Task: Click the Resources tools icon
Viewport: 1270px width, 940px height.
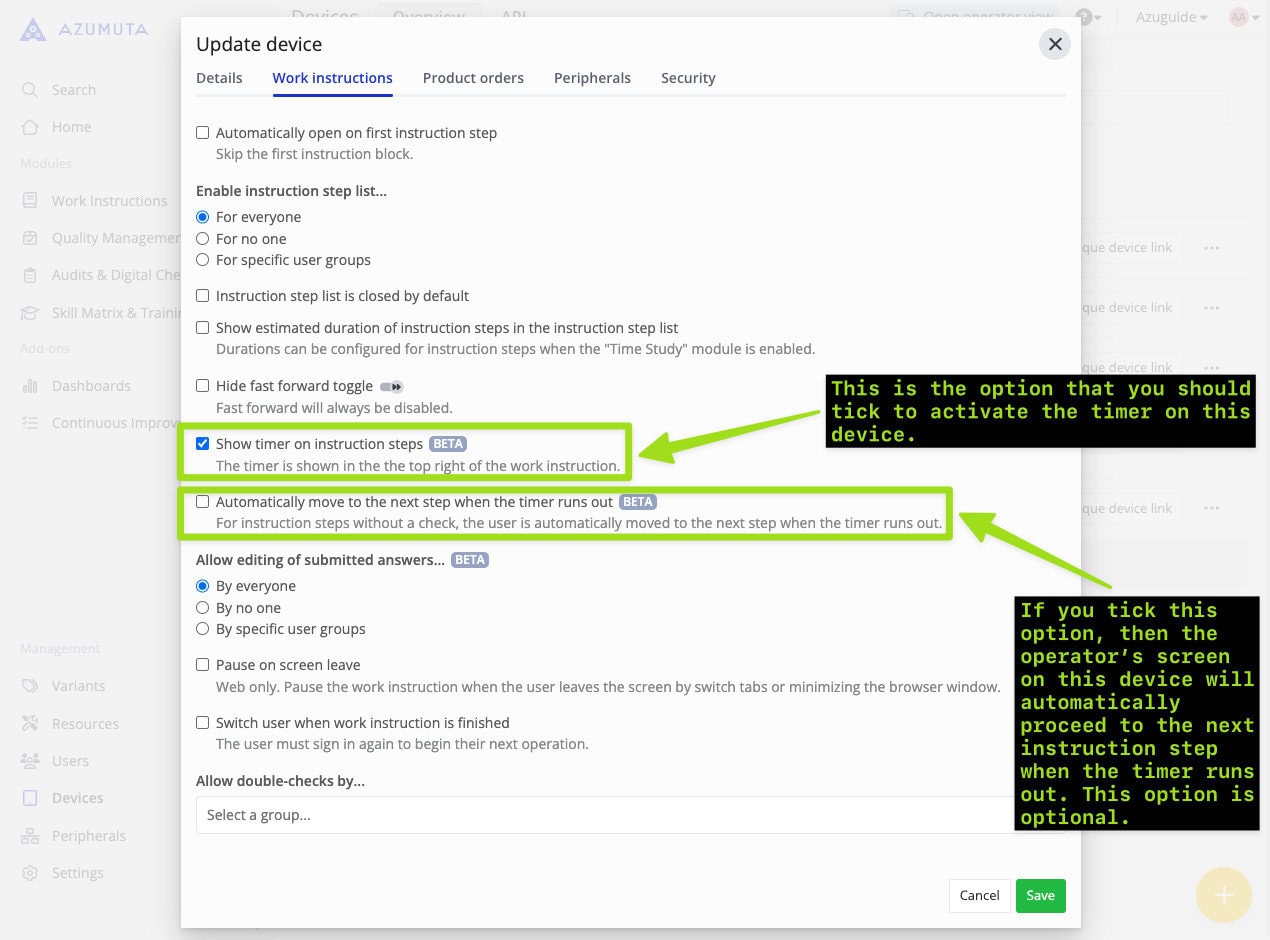Action: coord(30,724)
